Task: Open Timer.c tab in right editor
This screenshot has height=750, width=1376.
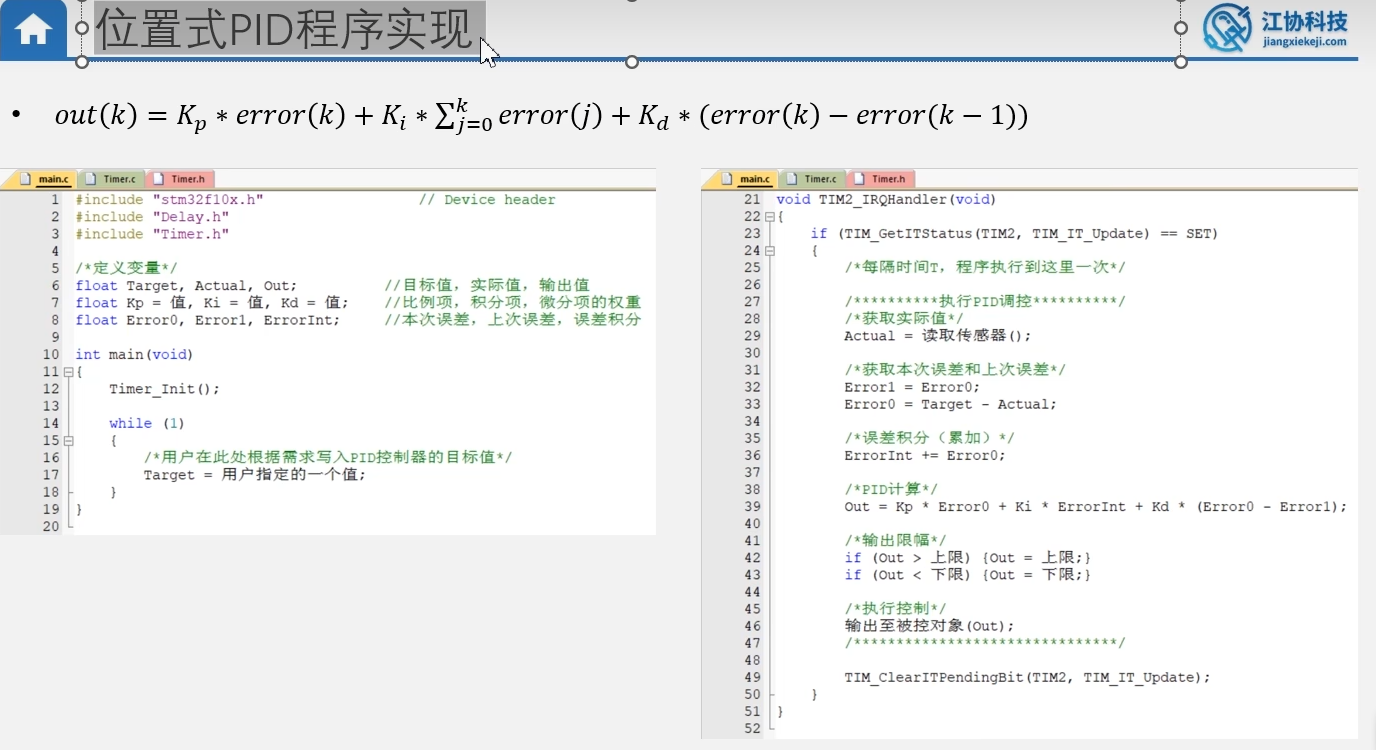Action: pyautogui.click(x=813, y=179)
